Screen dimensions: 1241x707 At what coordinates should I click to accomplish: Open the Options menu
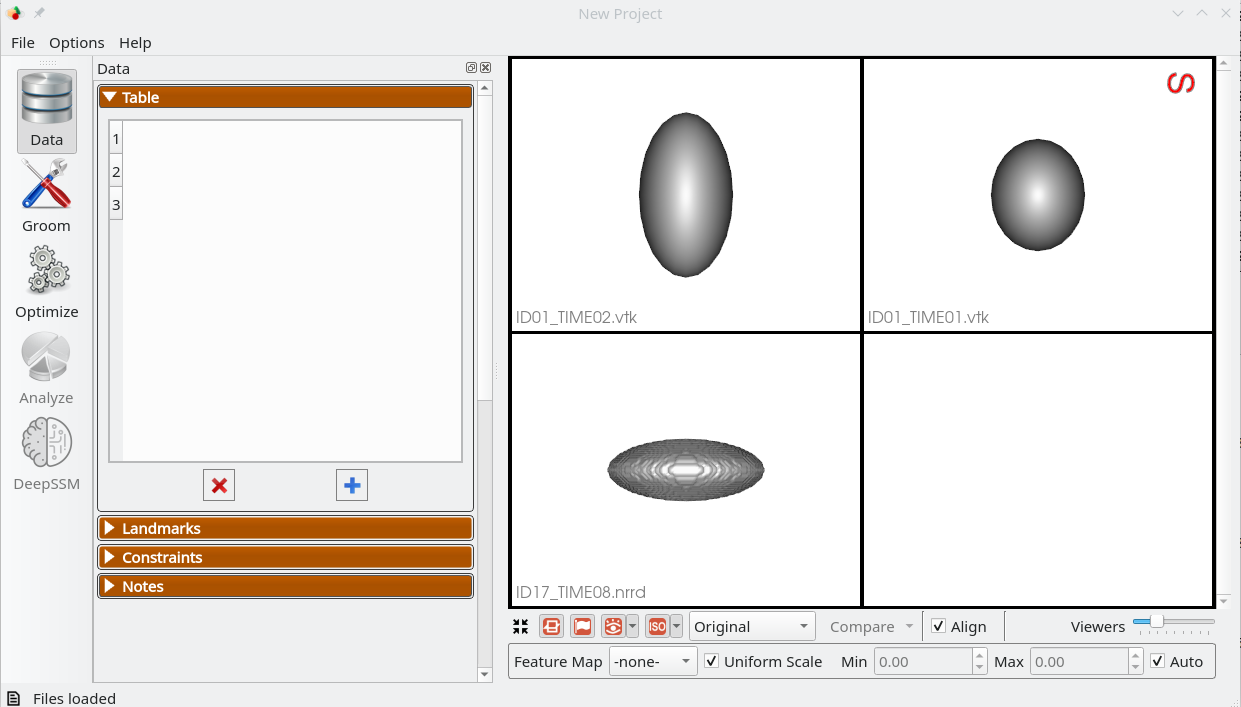coord(77,43)
